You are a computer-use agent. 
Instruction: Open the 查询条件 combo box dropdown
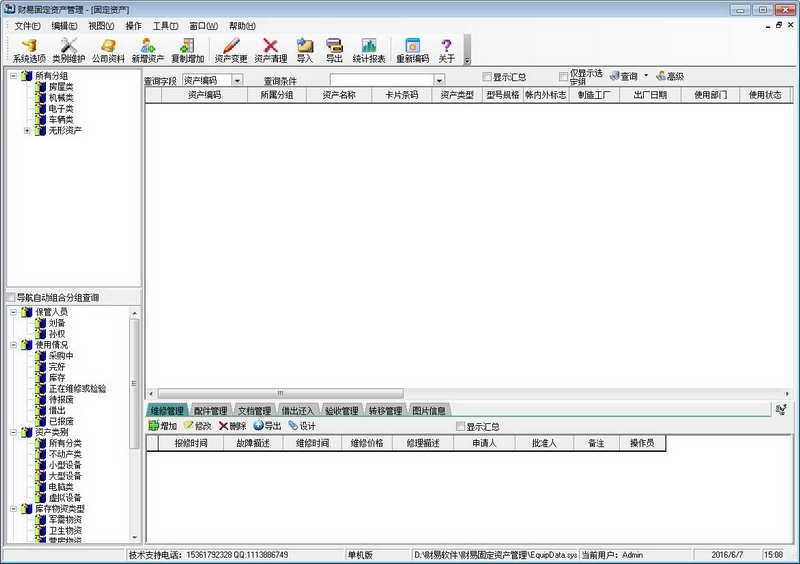pyautogui.click(x=439, y=80)
